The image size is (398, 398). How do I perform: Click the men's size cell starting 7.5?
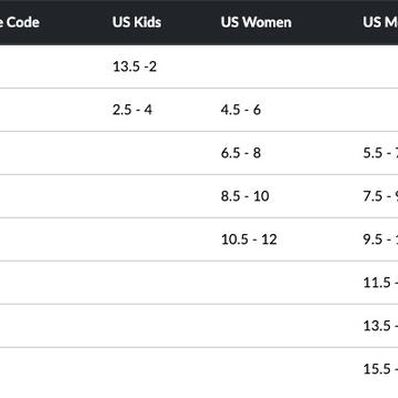click(380, 196)
